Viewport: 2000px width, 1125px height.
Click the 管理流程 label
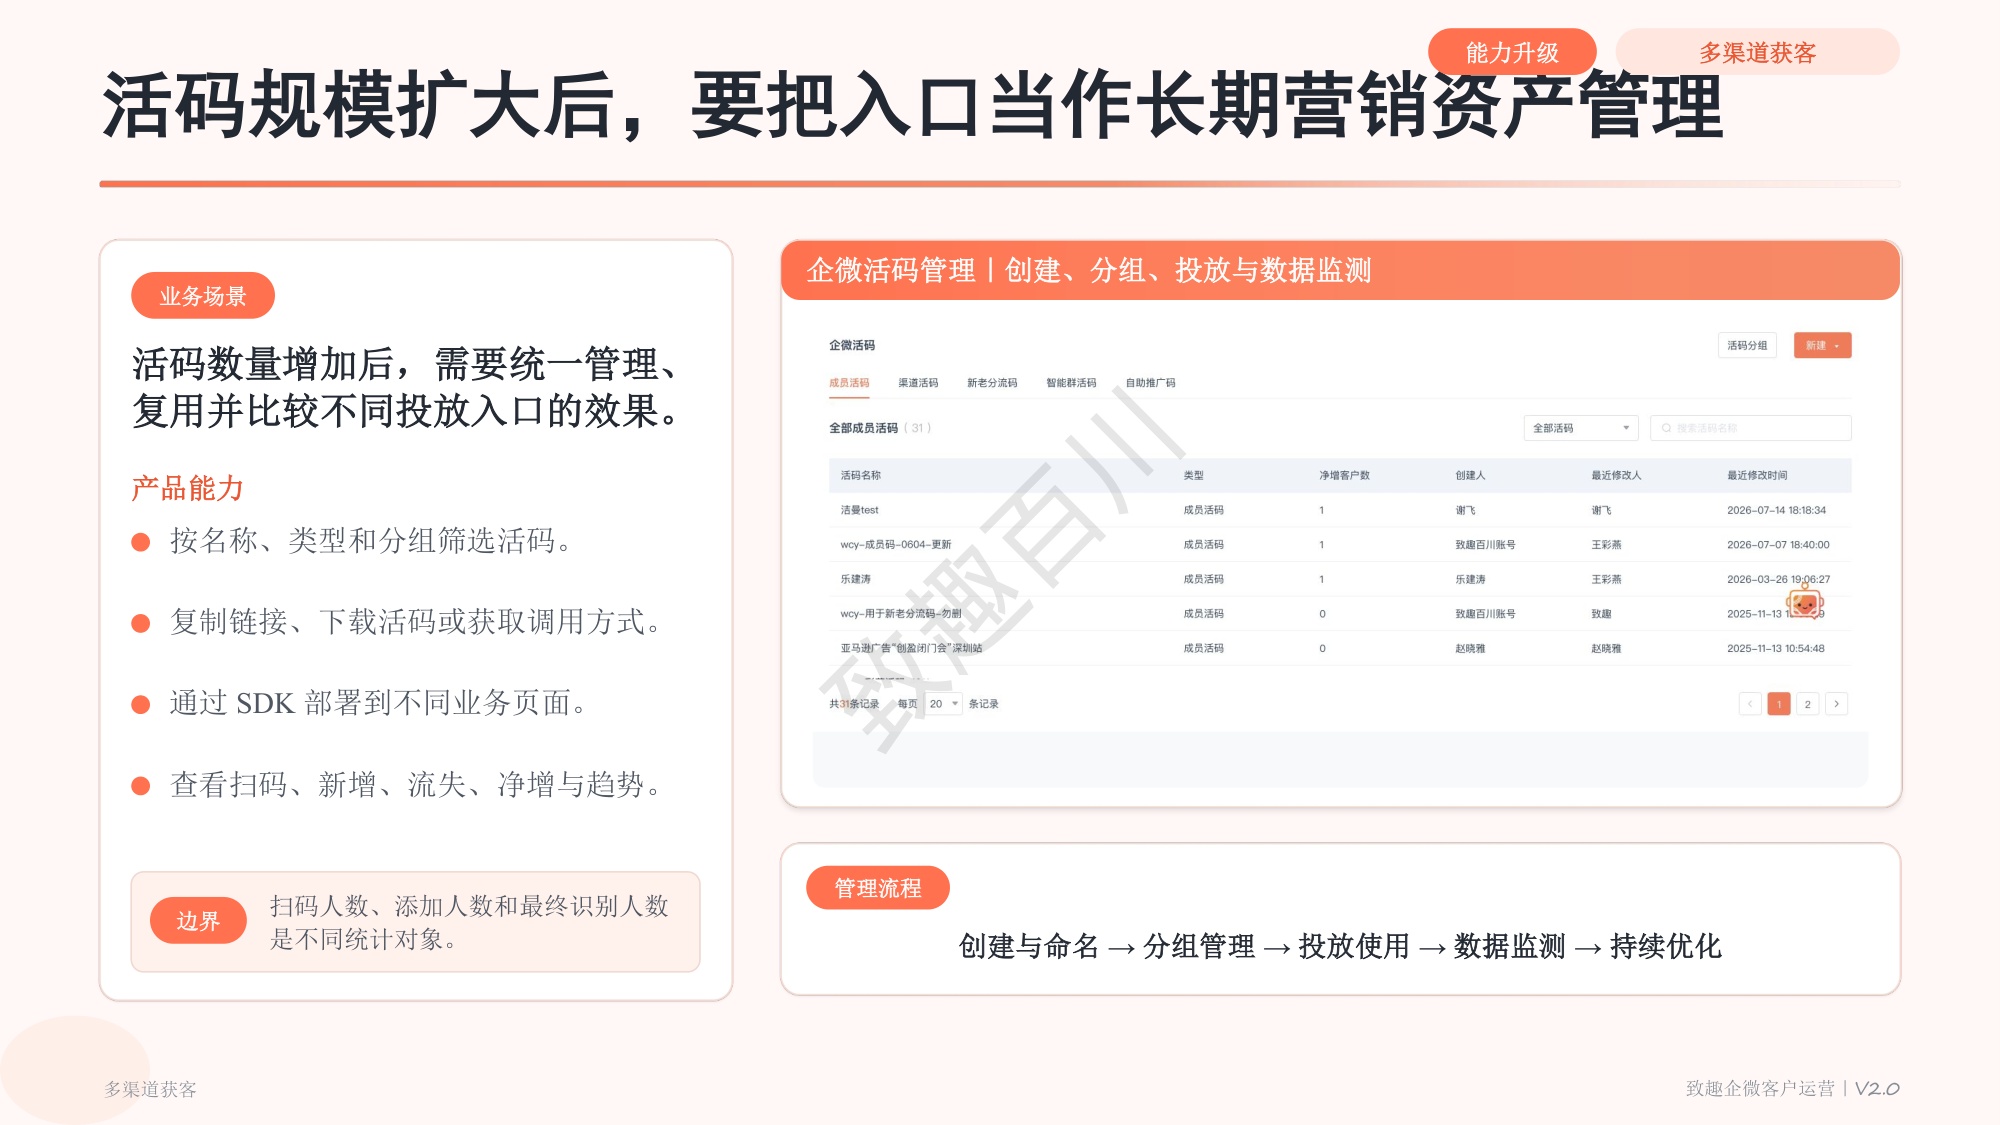(x=878, y=888)
